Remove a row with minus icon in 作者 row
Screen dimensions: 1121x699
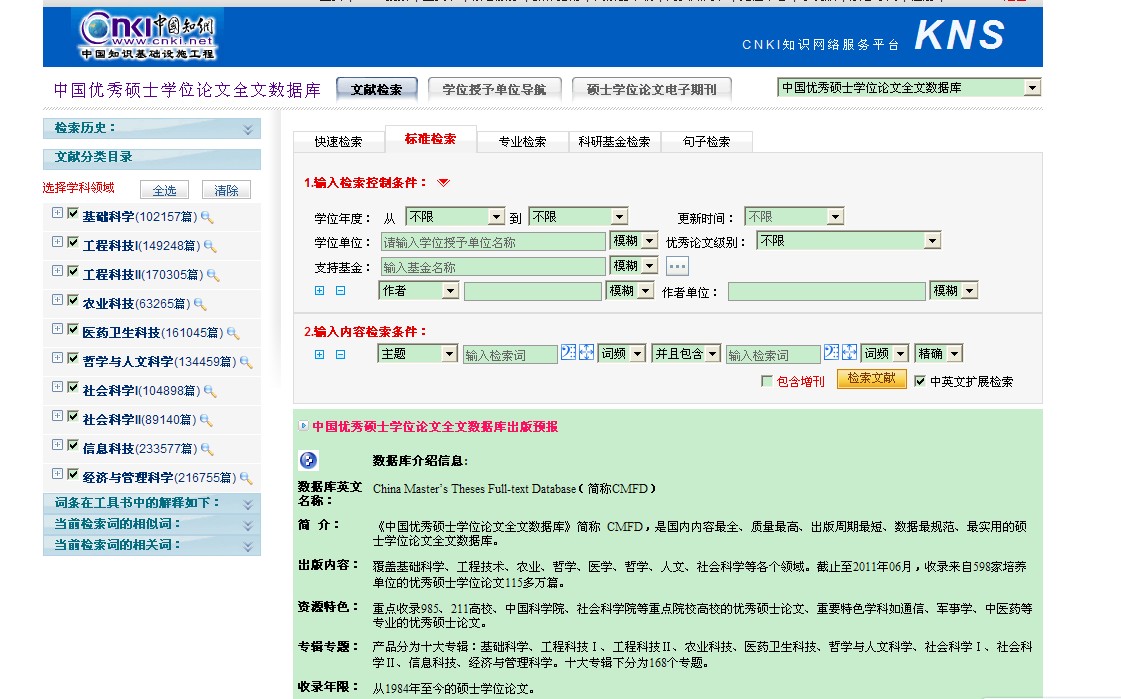point(340,291)
